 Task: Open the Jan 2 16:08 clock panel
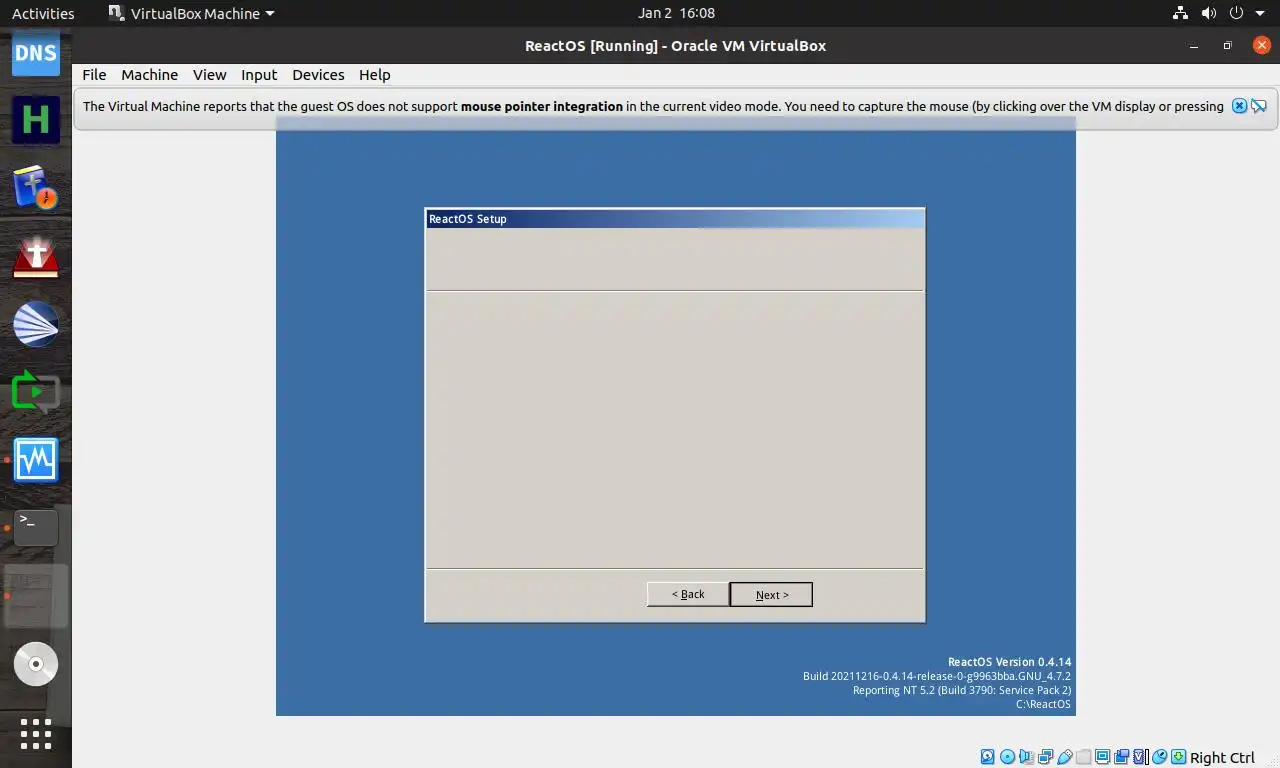coord(676,13)
